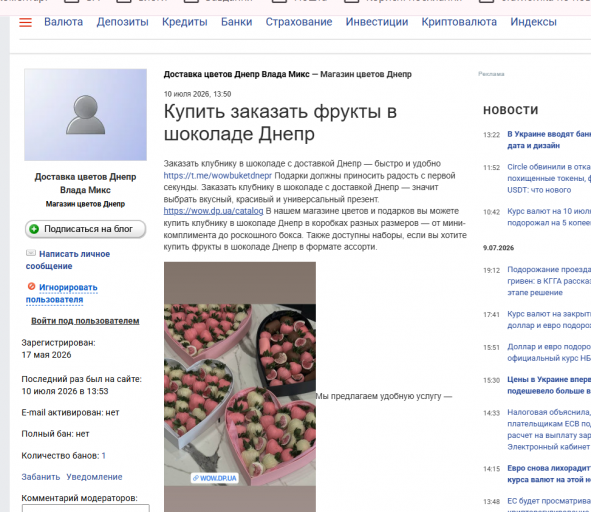Open the 19:12 Подорожание проезда news

[x=549, y=281]
